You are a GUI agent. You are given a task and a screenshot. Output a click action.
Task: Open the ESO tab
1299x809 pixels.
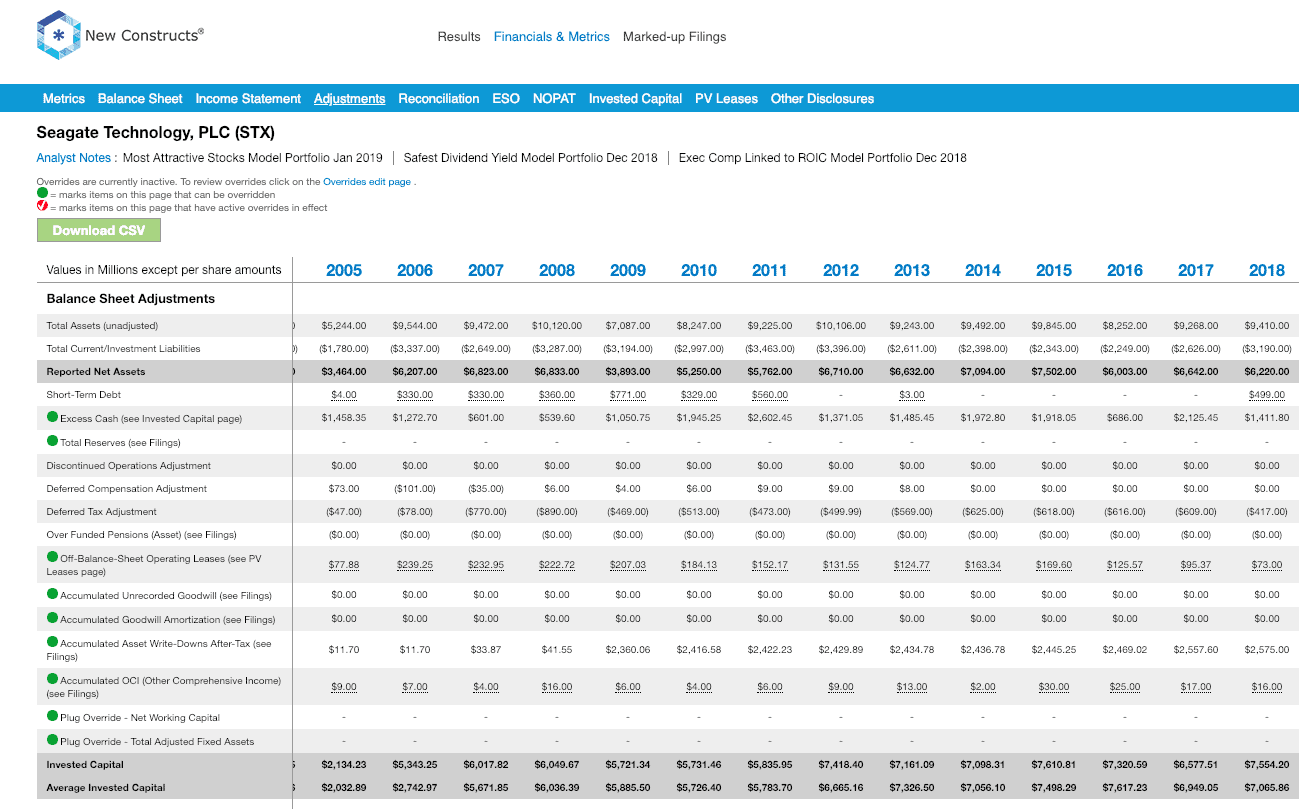[x=506, y=98]
